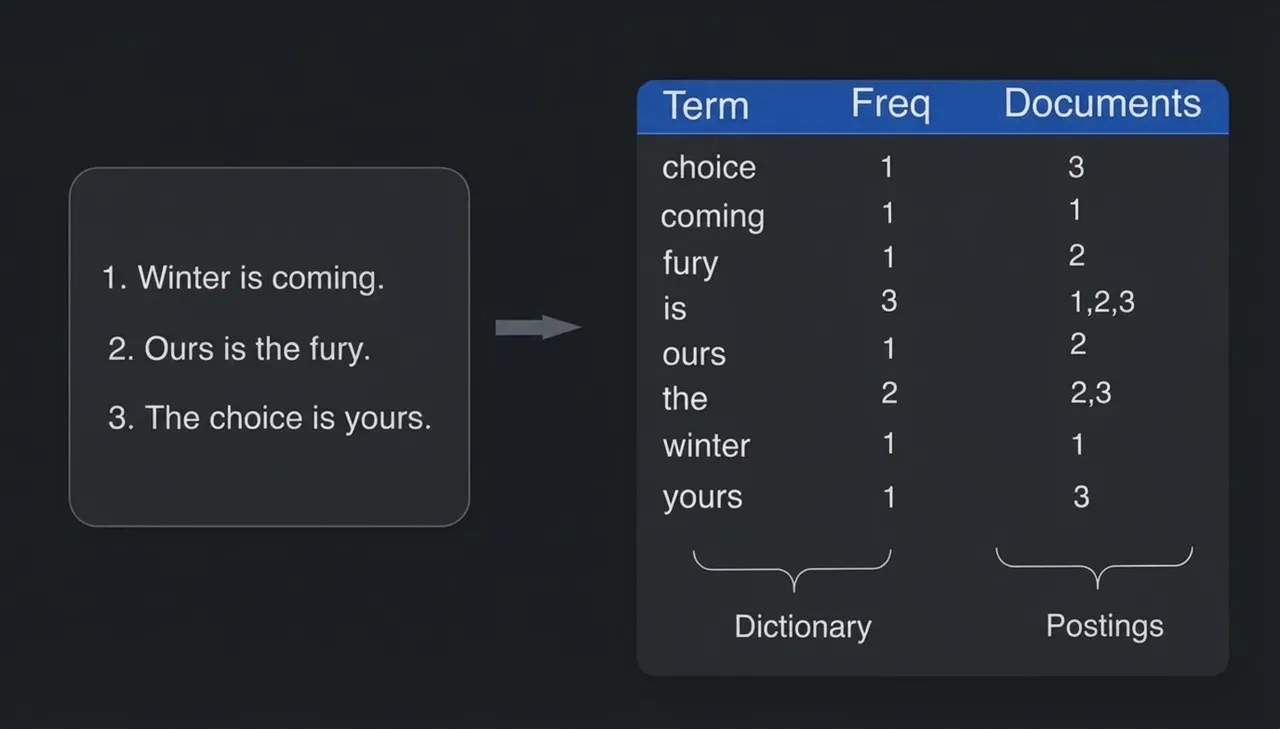Select the Term column header
1280x729 pixels.
click(706, 106)
